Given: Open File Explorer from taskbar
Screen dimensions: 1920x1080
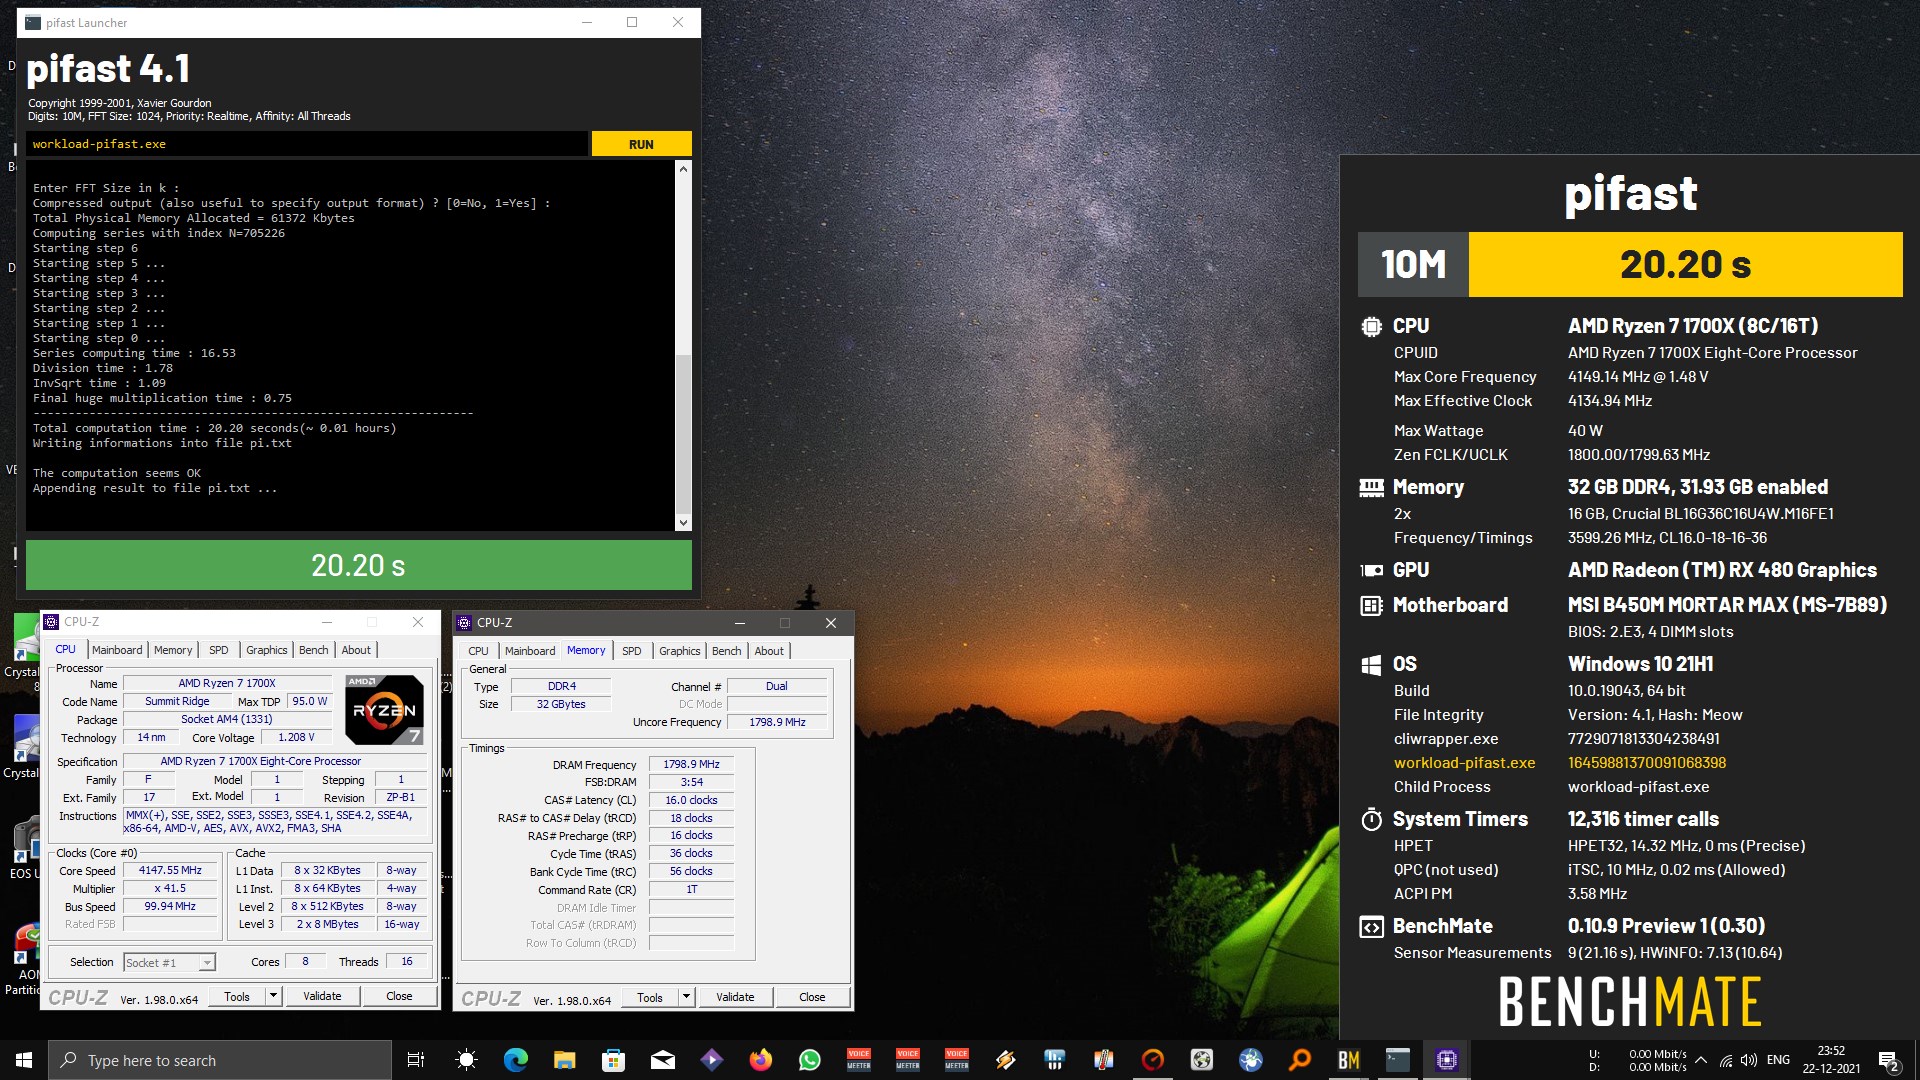Looking at the screenshot, I should point(564,1060).
